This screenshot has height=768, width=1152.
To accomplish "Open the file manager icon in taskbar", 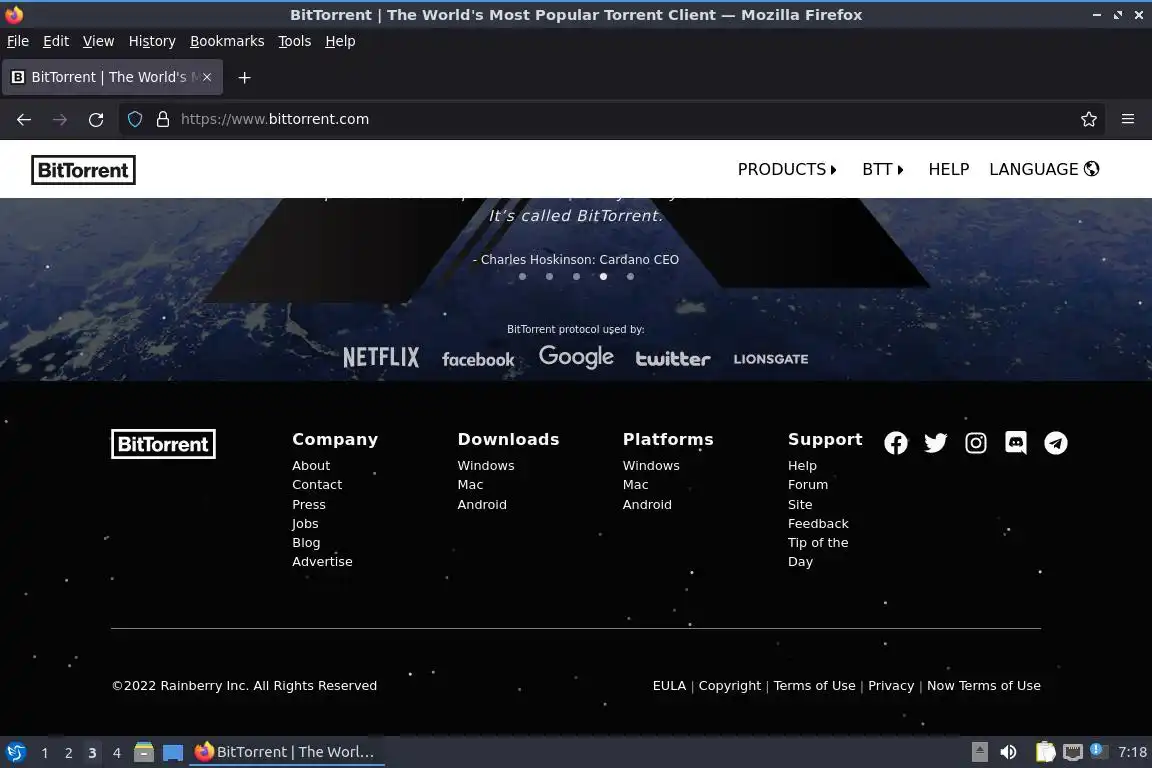I will (x=144, y=752).
